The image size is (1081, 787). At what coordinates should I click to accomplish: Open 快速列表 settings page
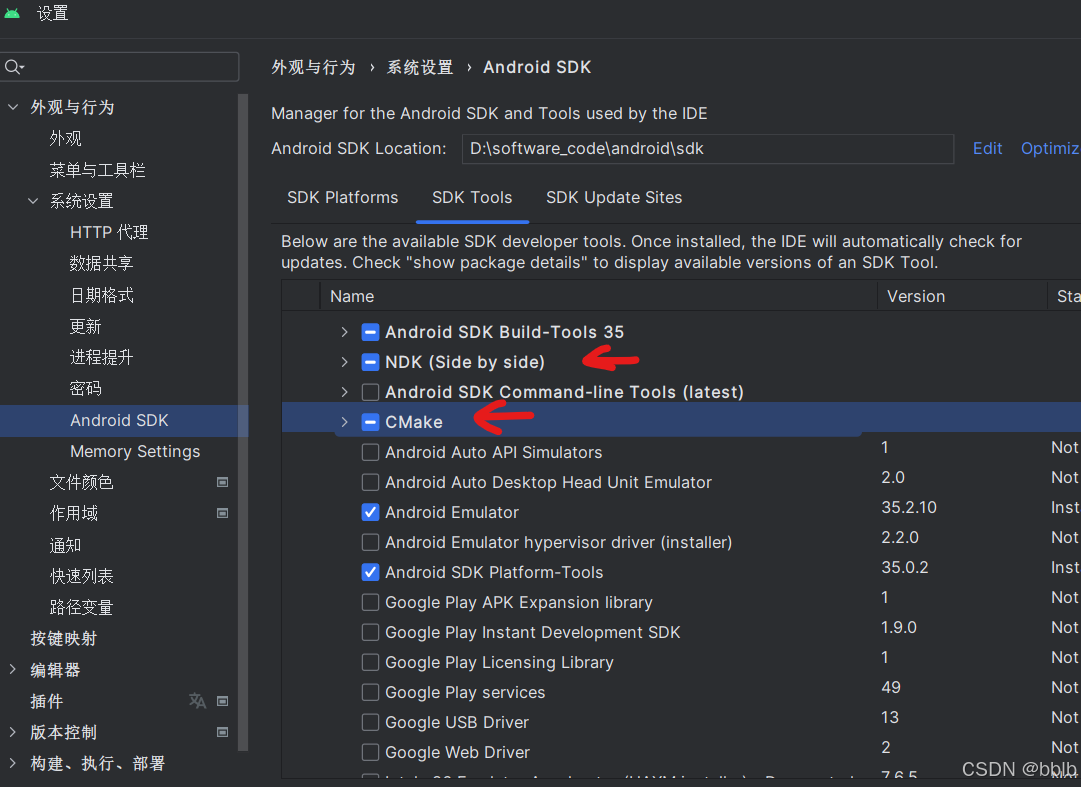[81, 576]
